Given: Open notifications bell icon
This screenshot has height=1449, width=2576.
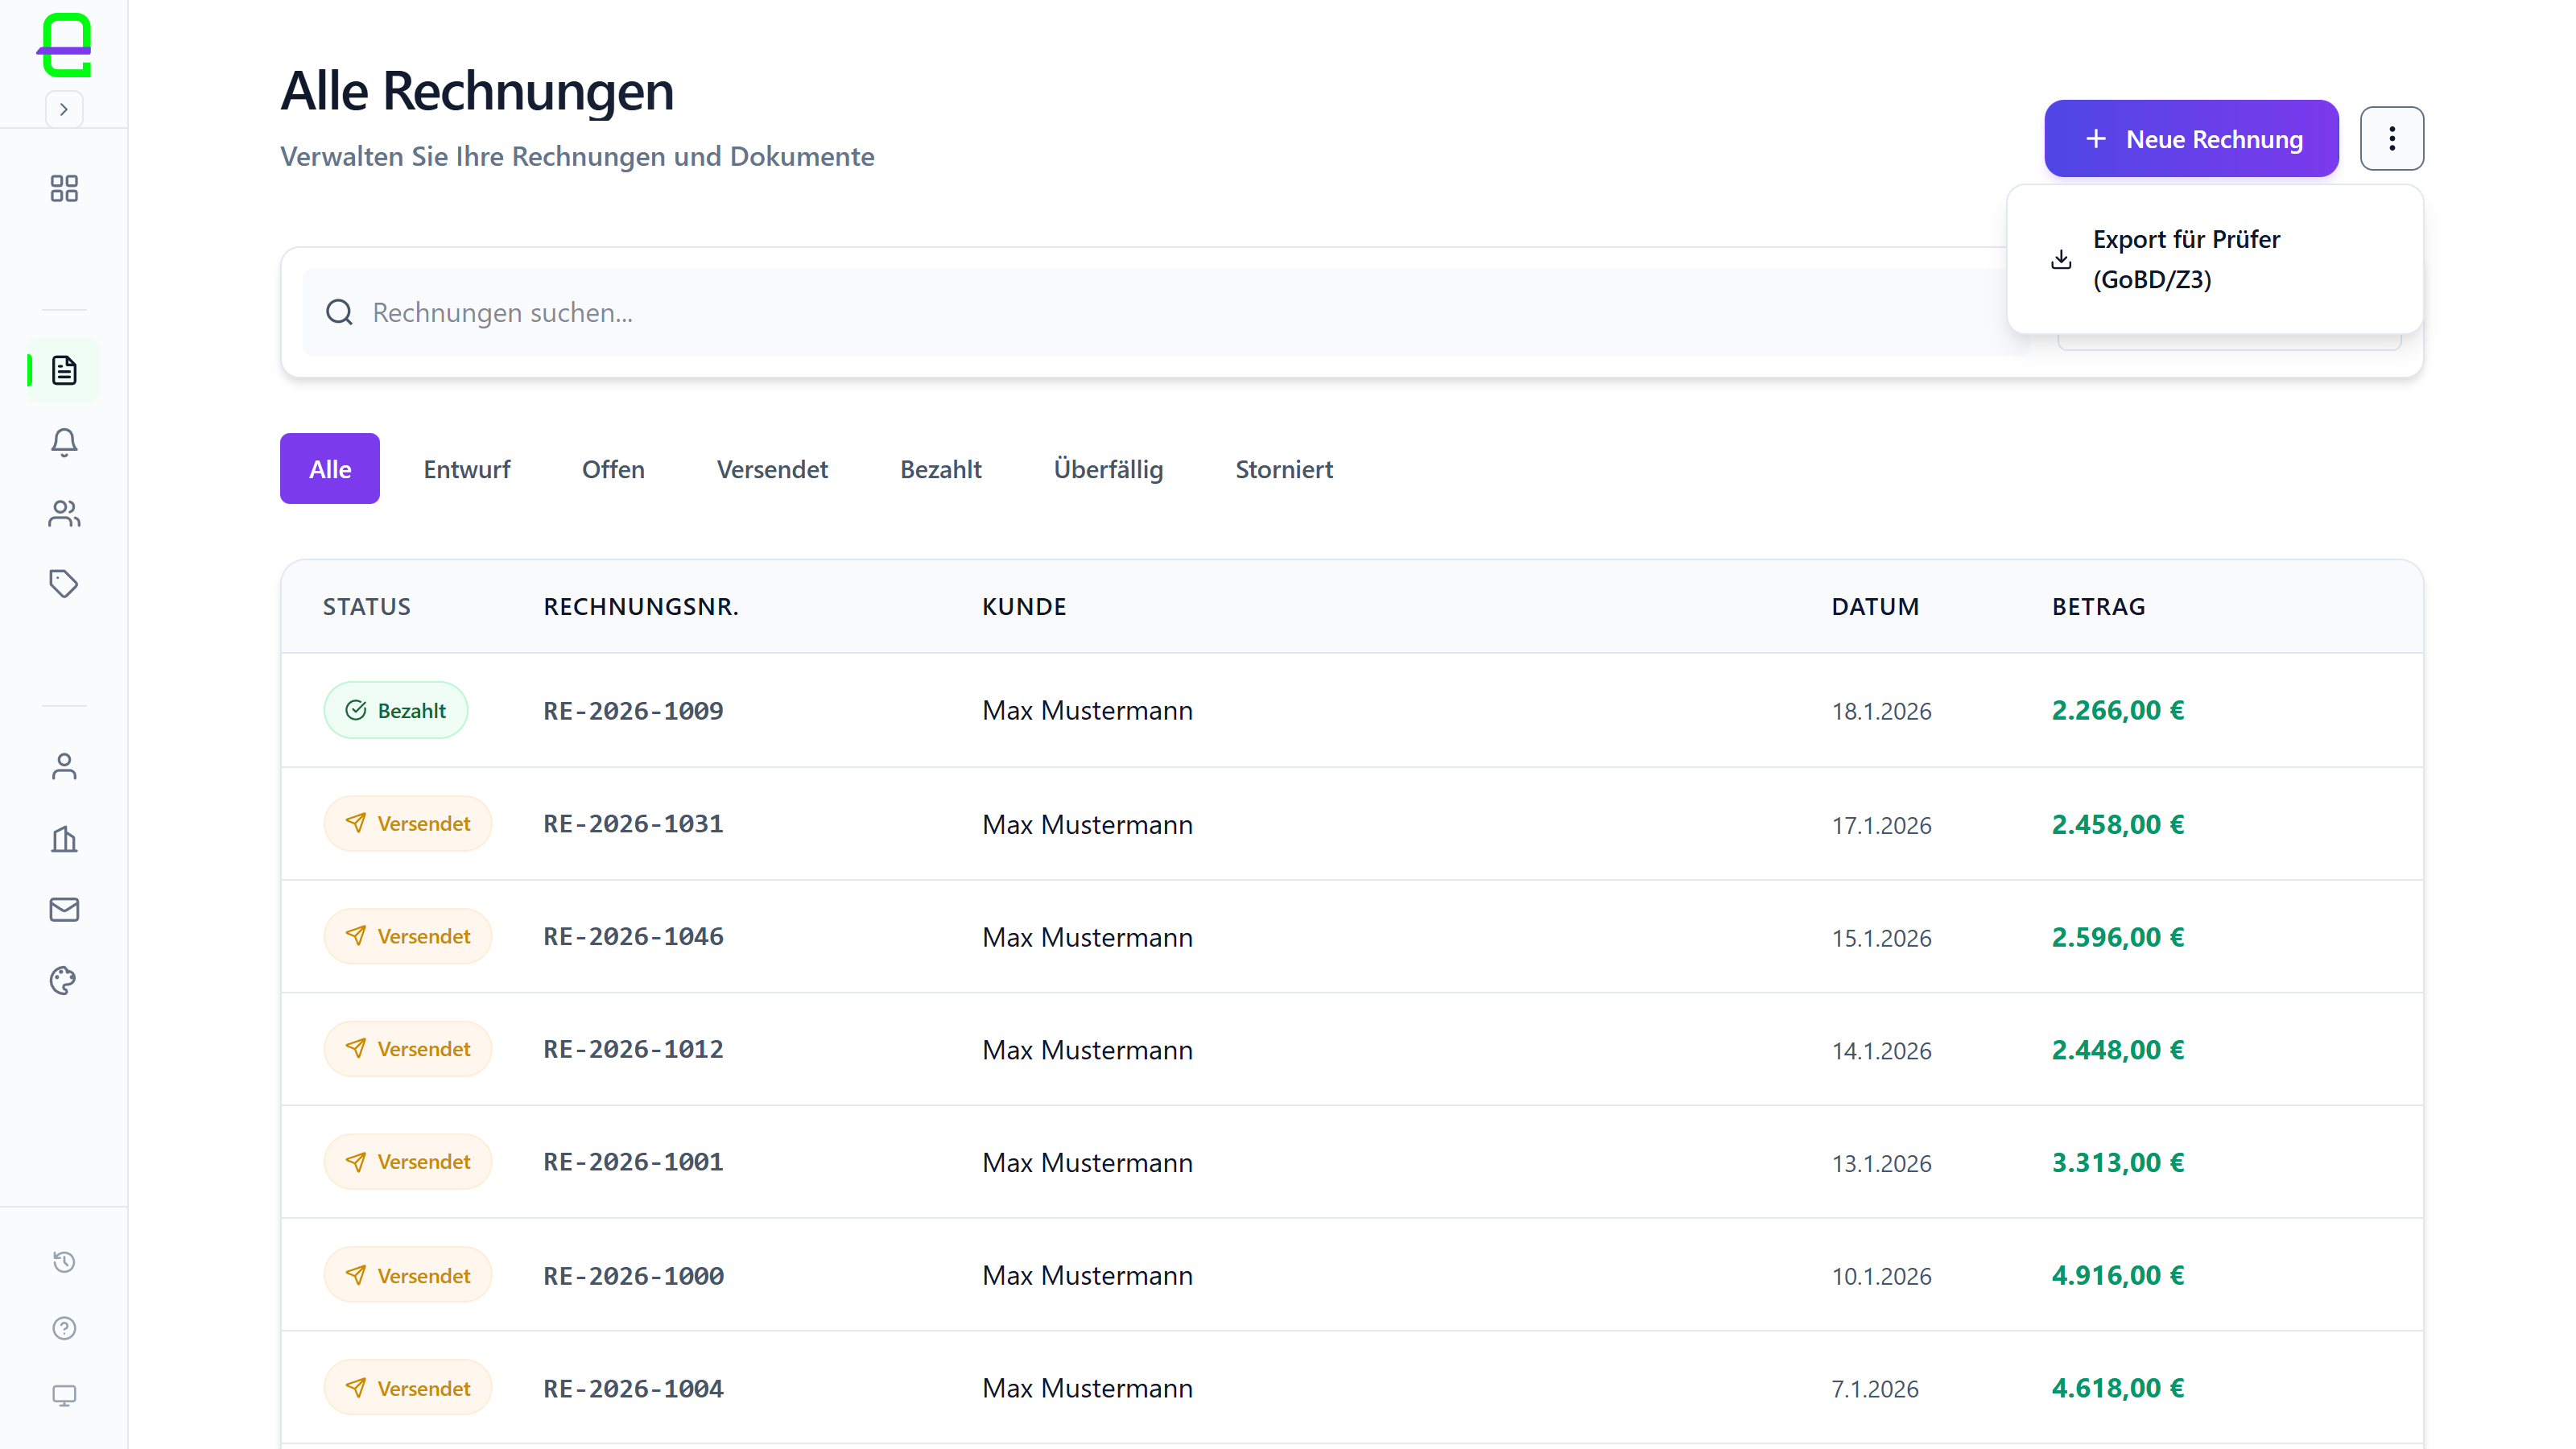Looking at the screenshot, I should coord(64,442).
